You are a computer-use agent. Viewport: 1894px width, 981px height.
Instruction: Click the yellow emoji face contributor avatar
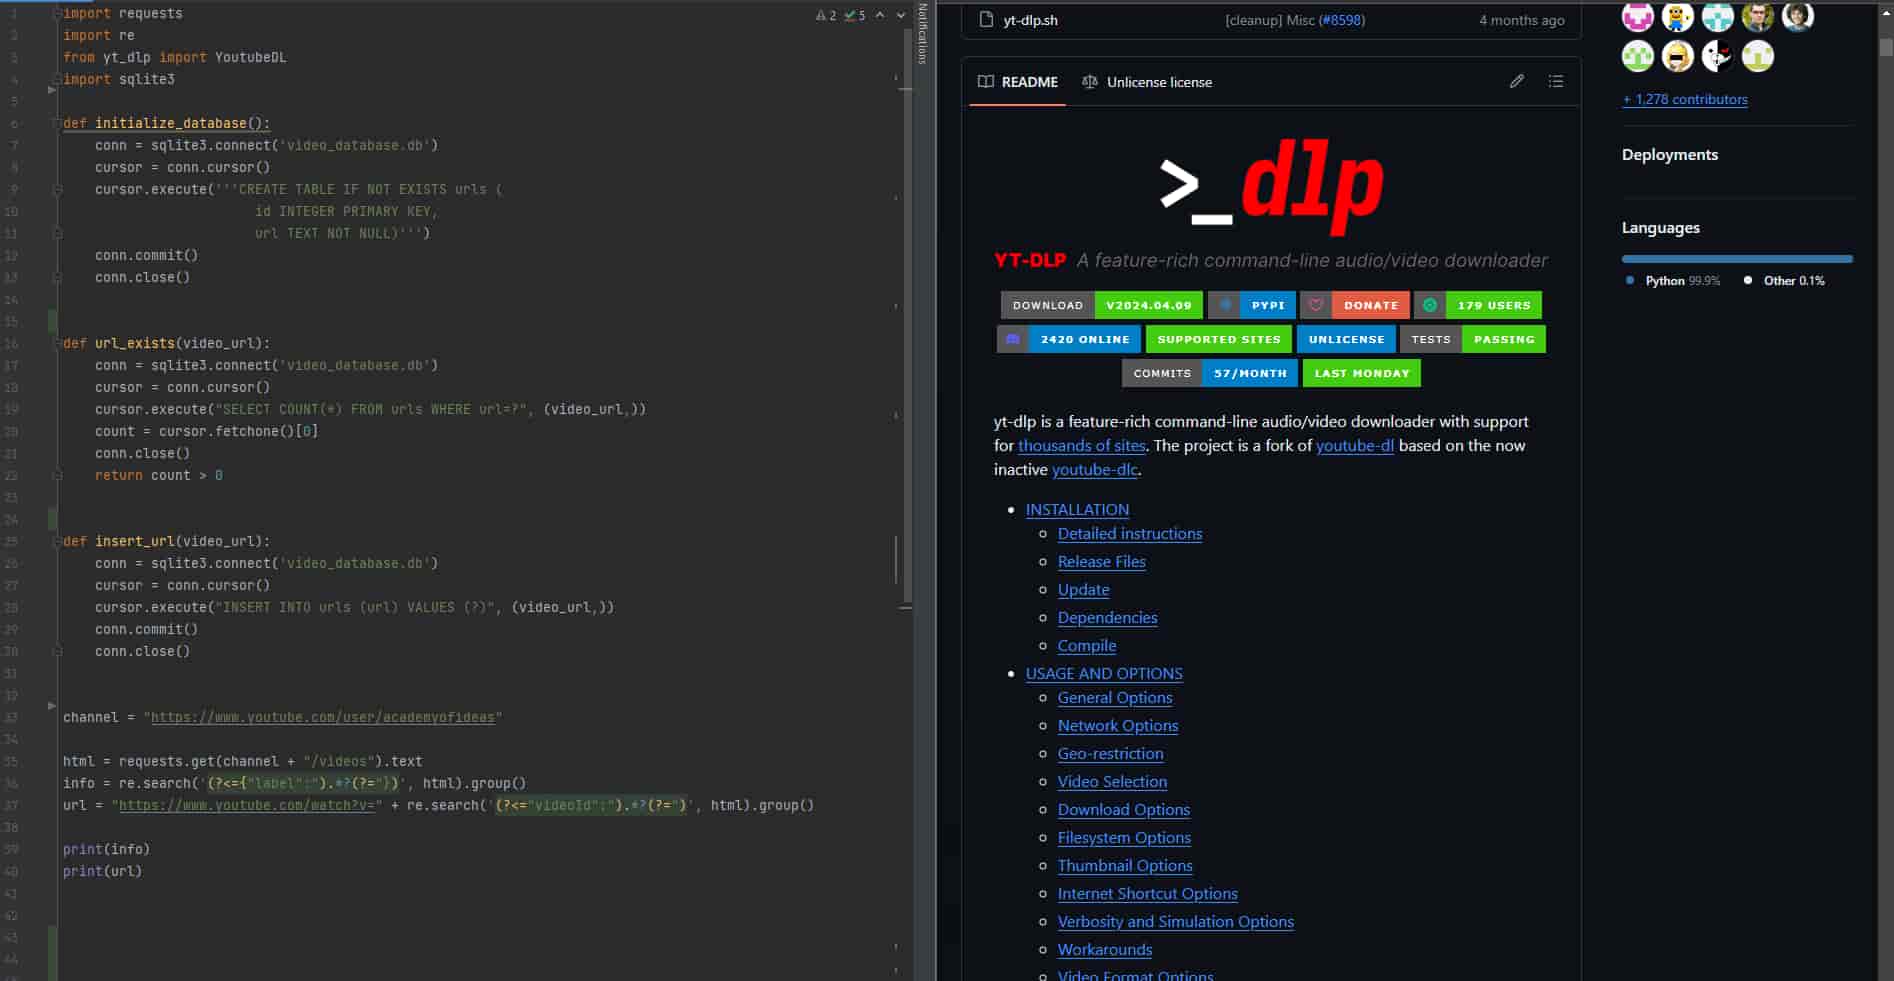pyautogui.click(x=1678, y=57)
